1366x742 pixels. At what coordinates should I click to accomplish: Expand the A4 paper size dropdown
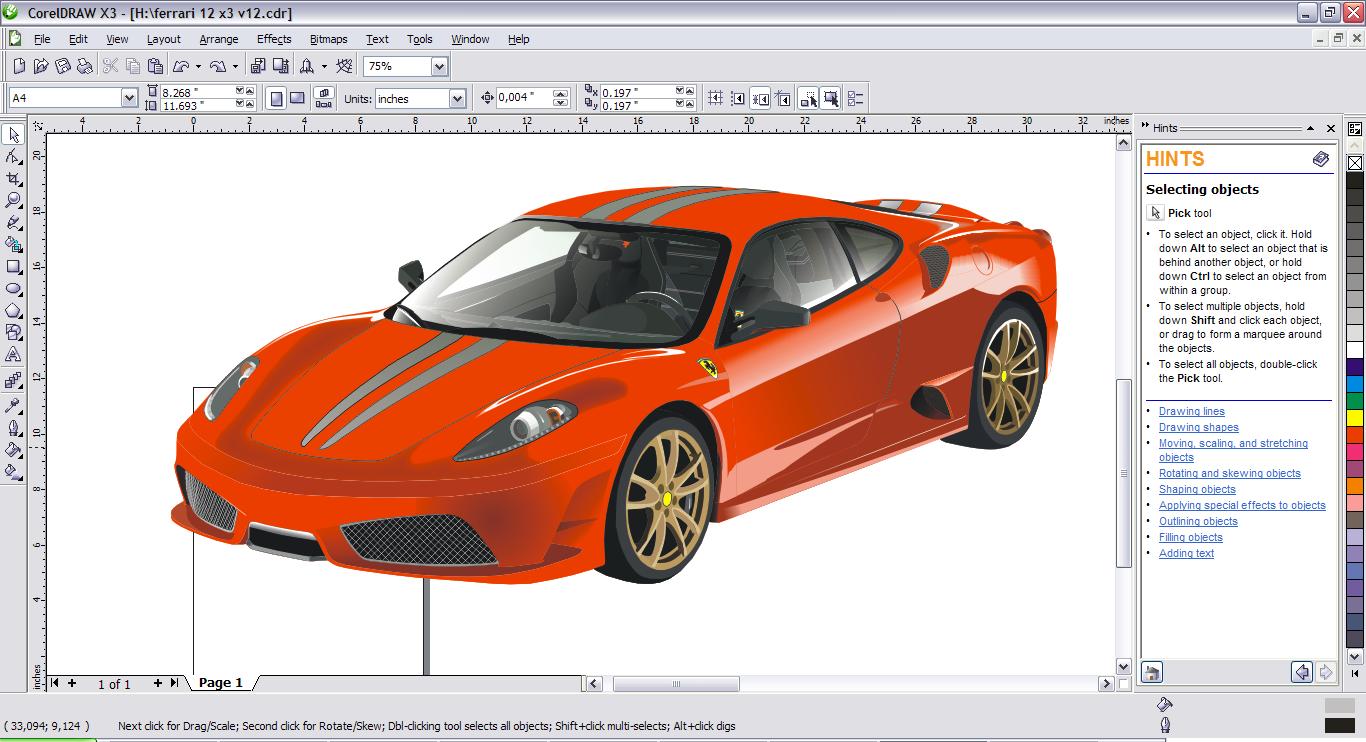pos(129,98)
